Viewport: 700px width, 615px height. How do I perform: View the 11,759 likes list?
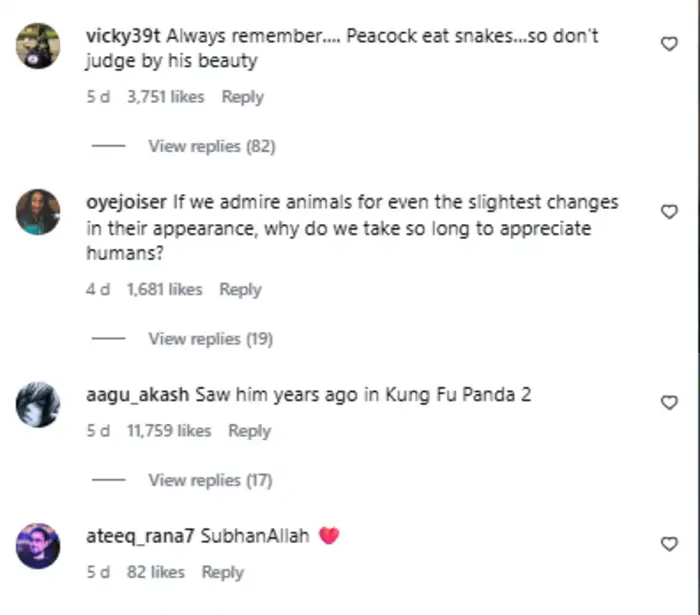(168, 431)
